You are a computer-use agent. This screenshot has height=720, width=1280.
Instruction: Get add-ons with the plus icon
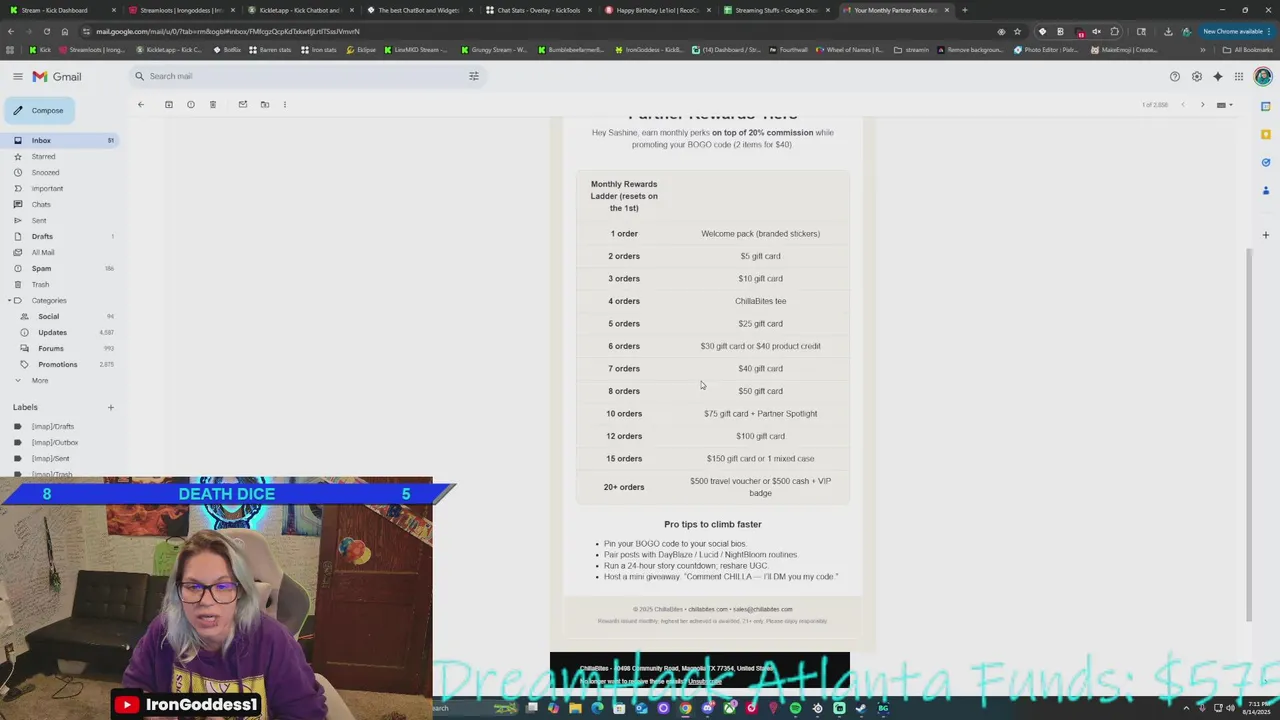(x=1266, y=235)
